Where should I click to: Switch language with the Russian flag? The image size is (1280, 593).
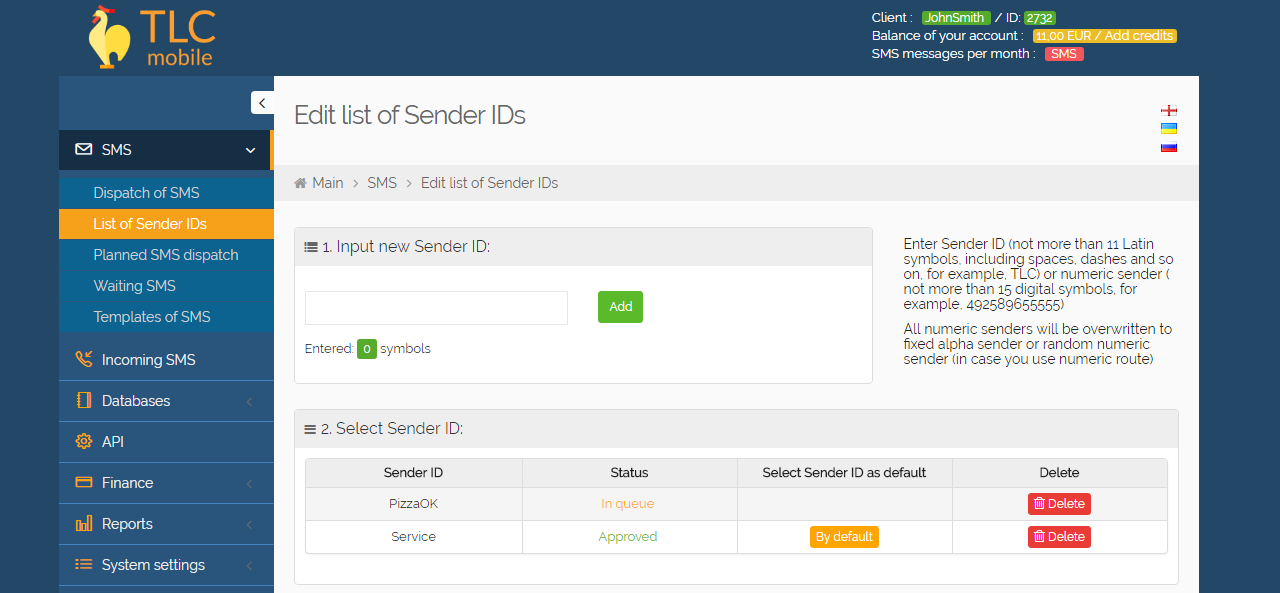tap(1169, 147)
